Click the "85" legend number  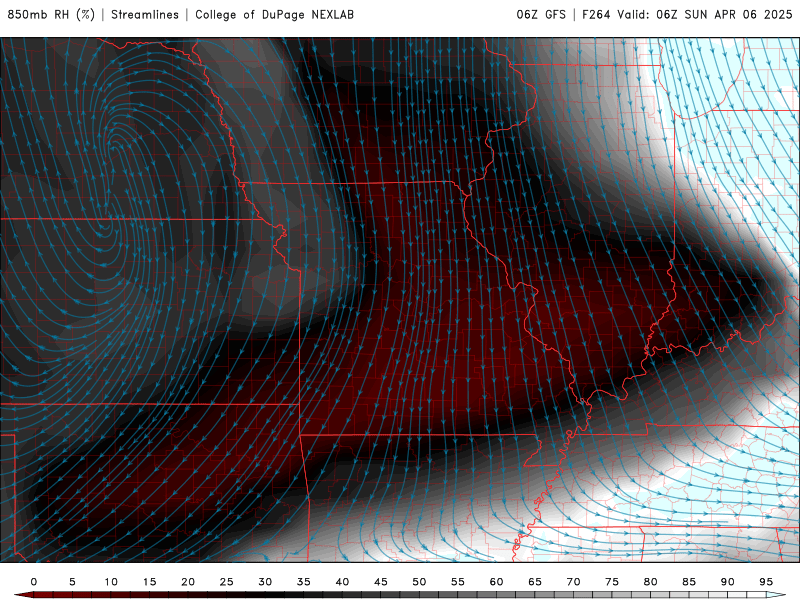click(689, 582)
